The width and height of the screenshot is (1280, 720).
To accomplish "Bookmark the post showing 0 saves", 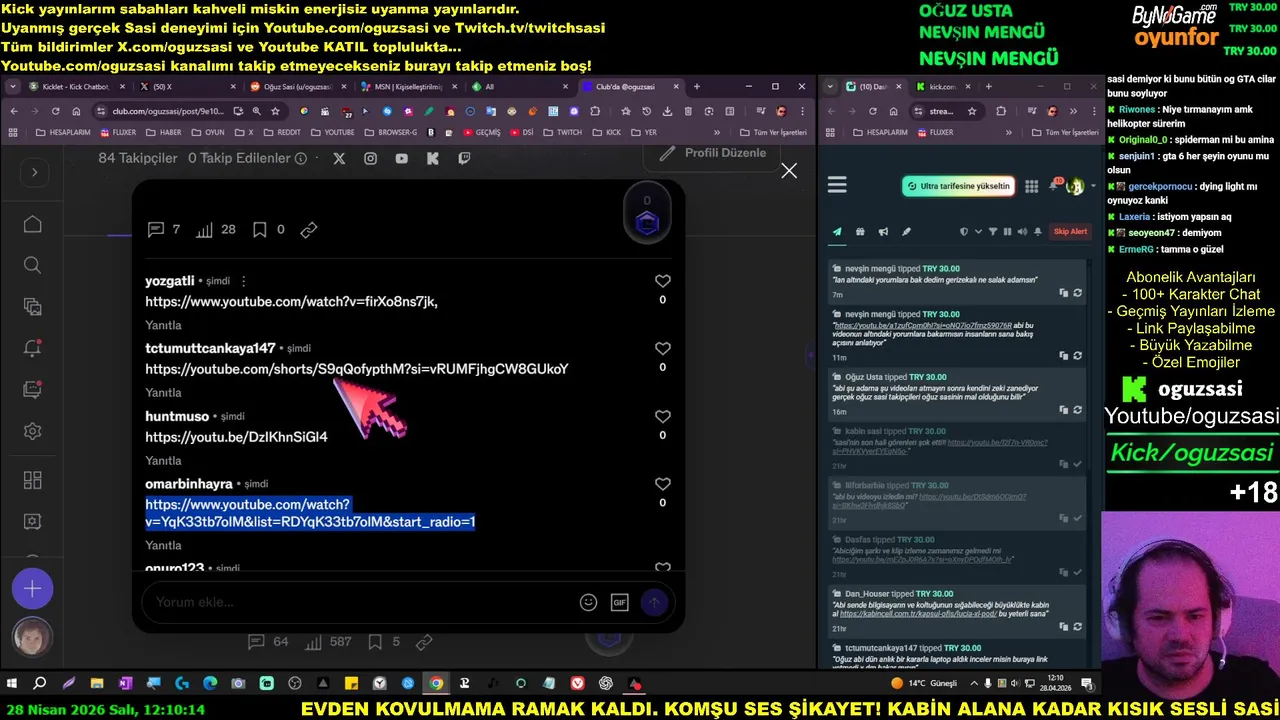I will [x=259, y=229].
